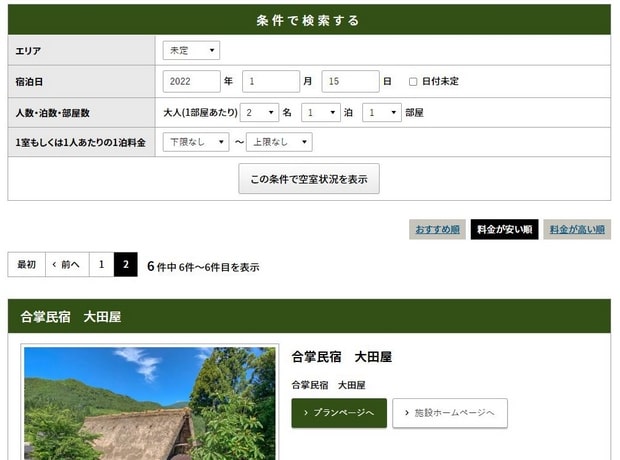Open the number of nights dropdown
The height and width of the screenshot is (460, 620).
[x=321, y=112]
